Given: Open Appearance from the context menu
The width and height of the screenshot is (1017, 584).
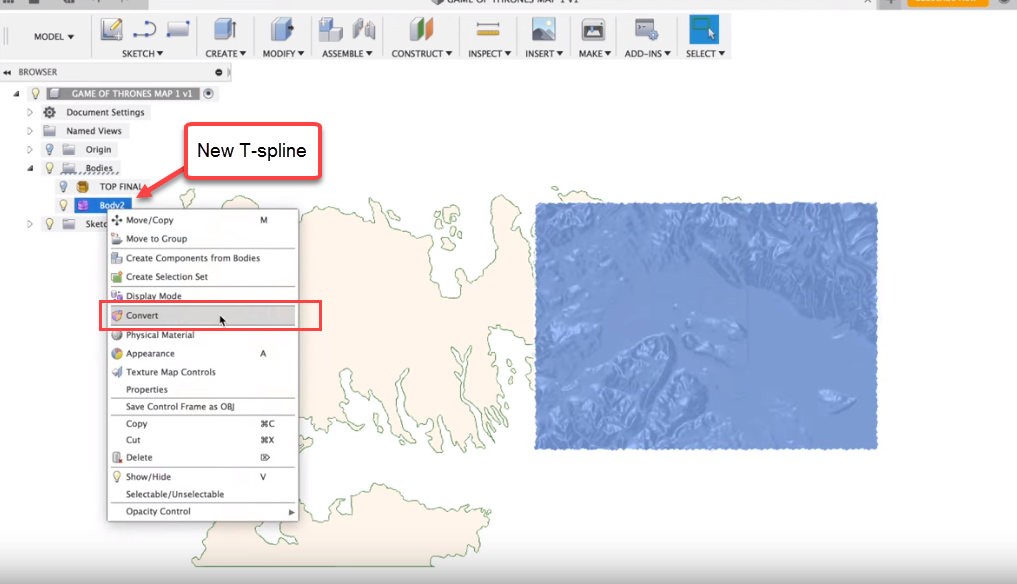Looking at the screenshot, I should [202, 354].
